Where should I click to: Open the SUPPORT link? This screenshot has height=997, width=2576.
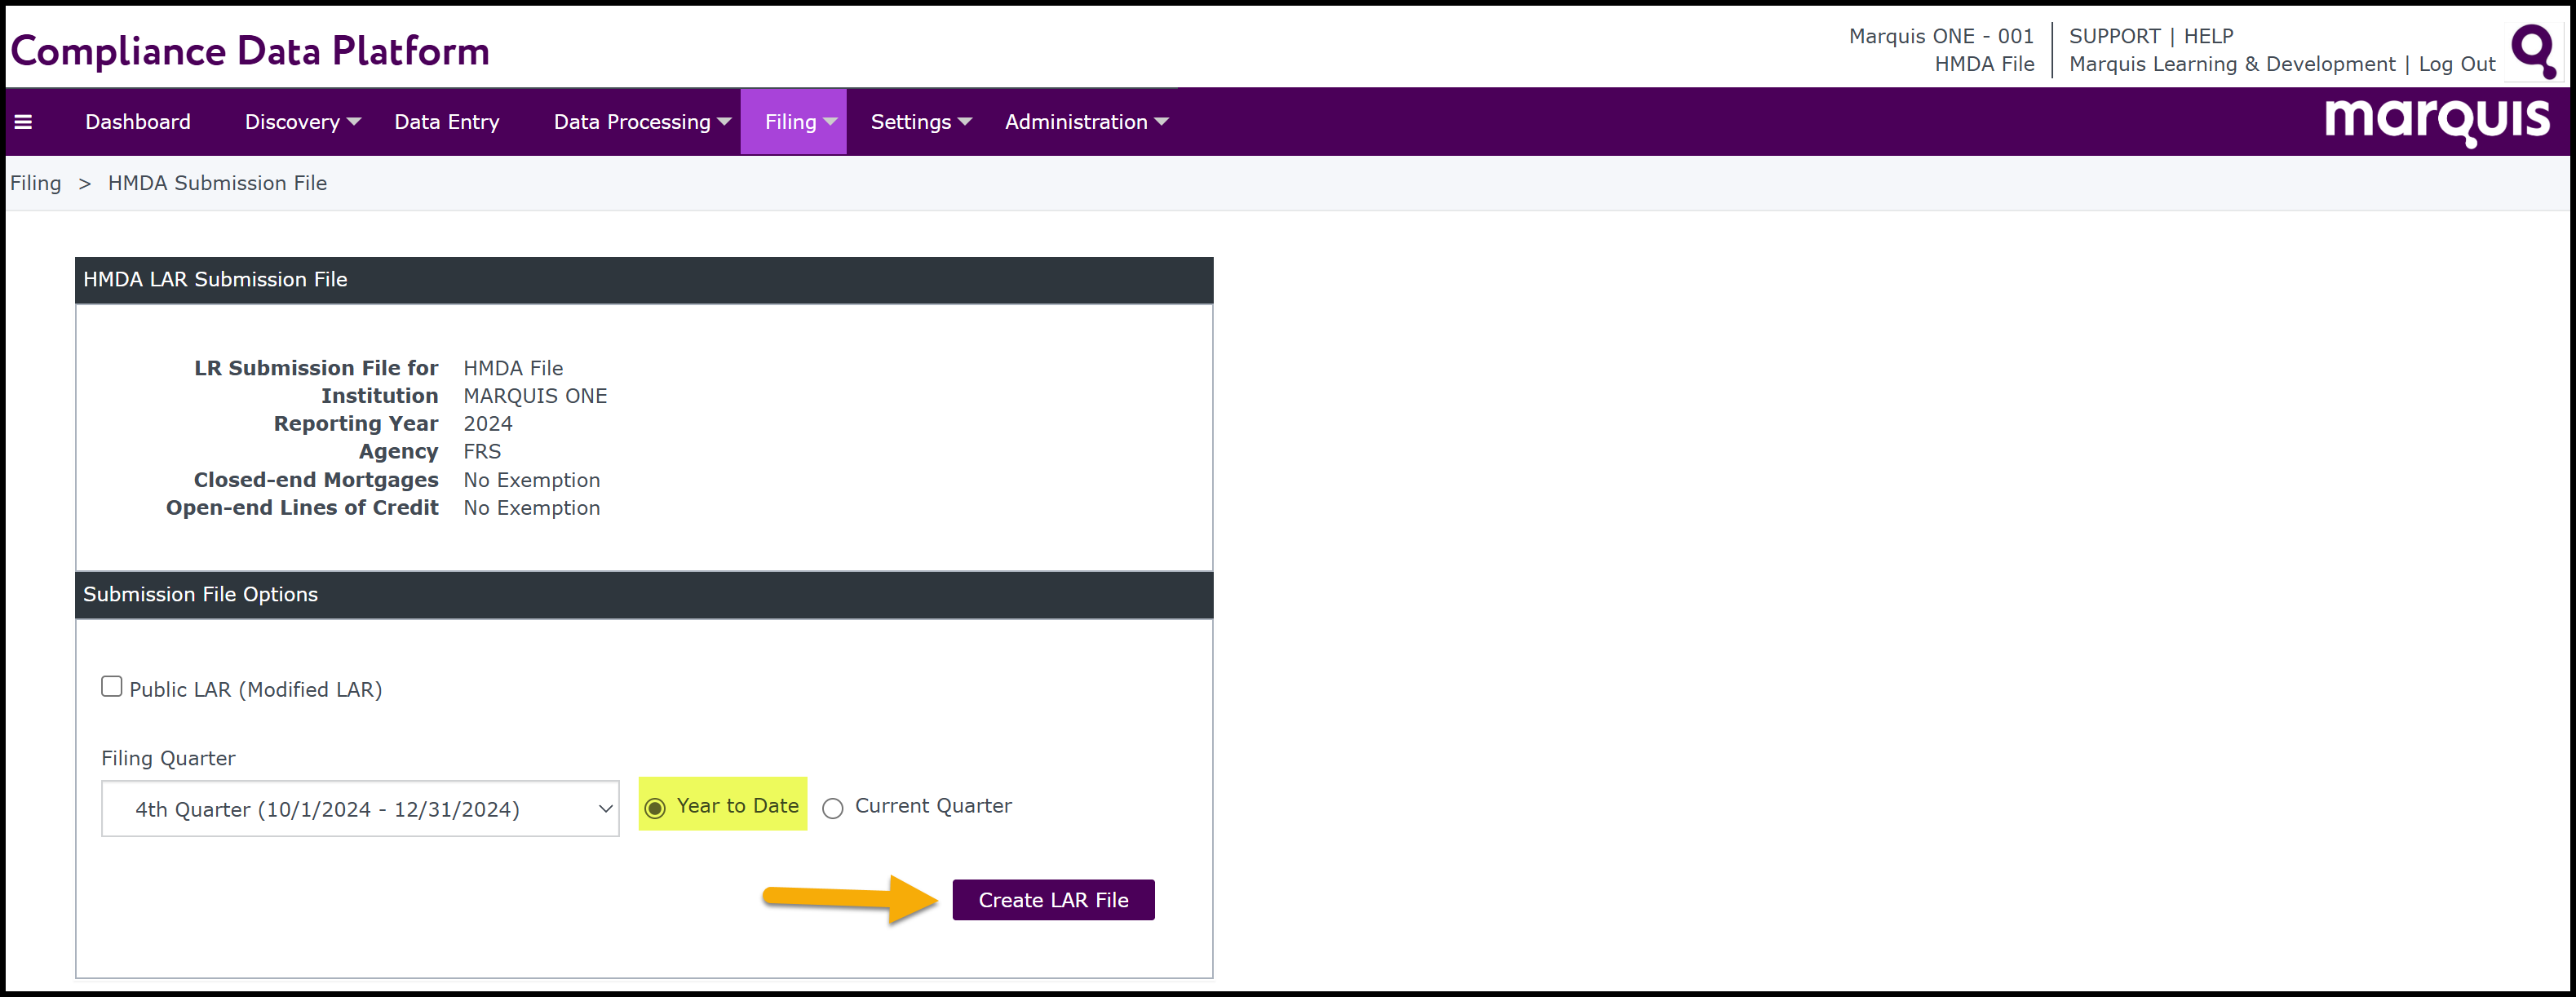coord(2114,36)
